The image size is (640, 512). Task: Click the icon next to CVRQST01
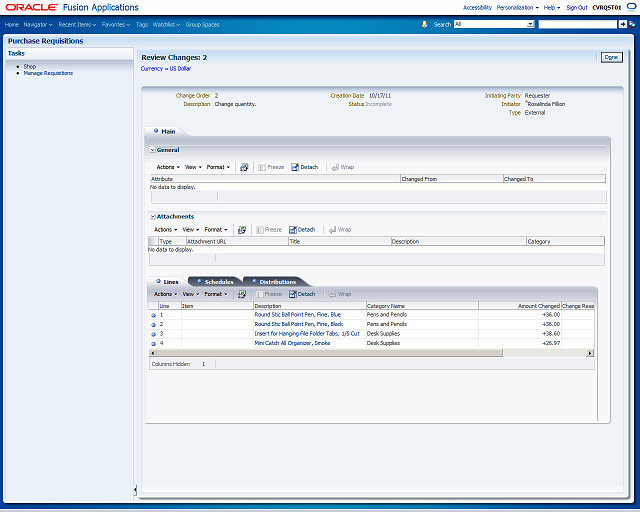tap(631, 7)
